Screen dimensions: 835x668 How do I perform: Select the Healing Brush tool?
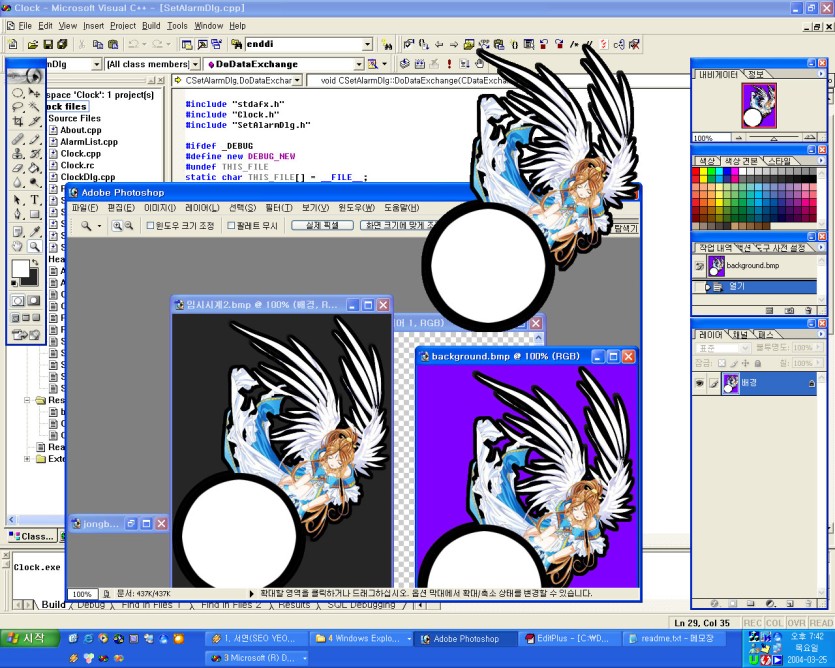18,140
